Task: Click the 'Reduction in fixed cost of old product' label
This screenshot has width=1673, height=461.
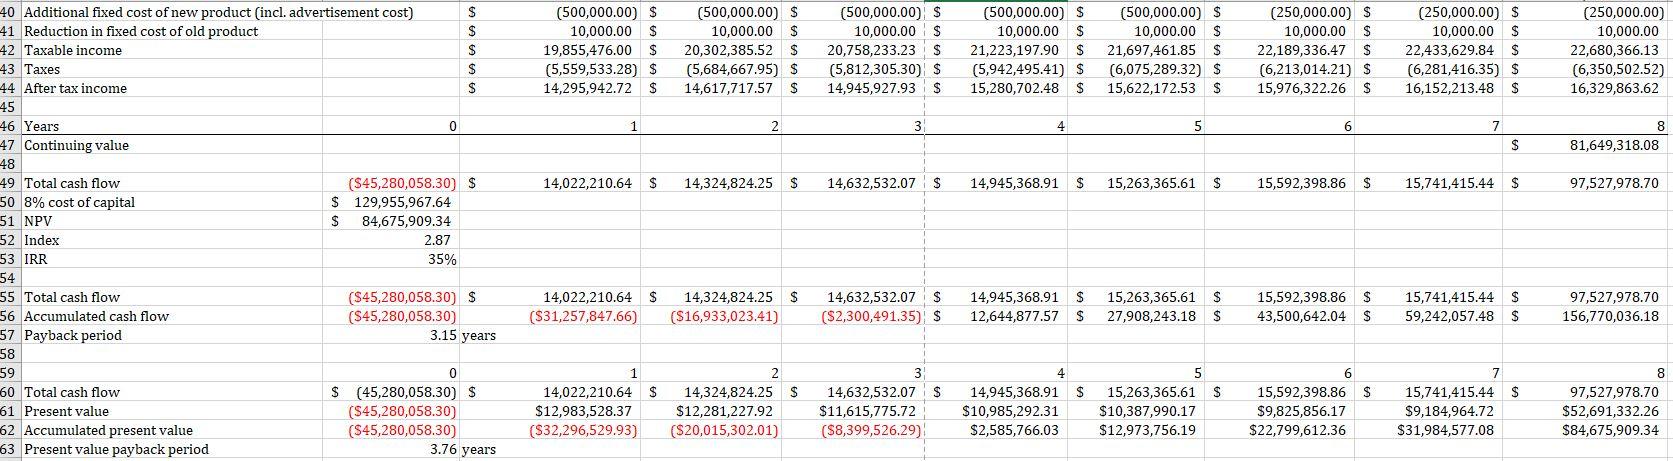Action: (x=140, y=31)
